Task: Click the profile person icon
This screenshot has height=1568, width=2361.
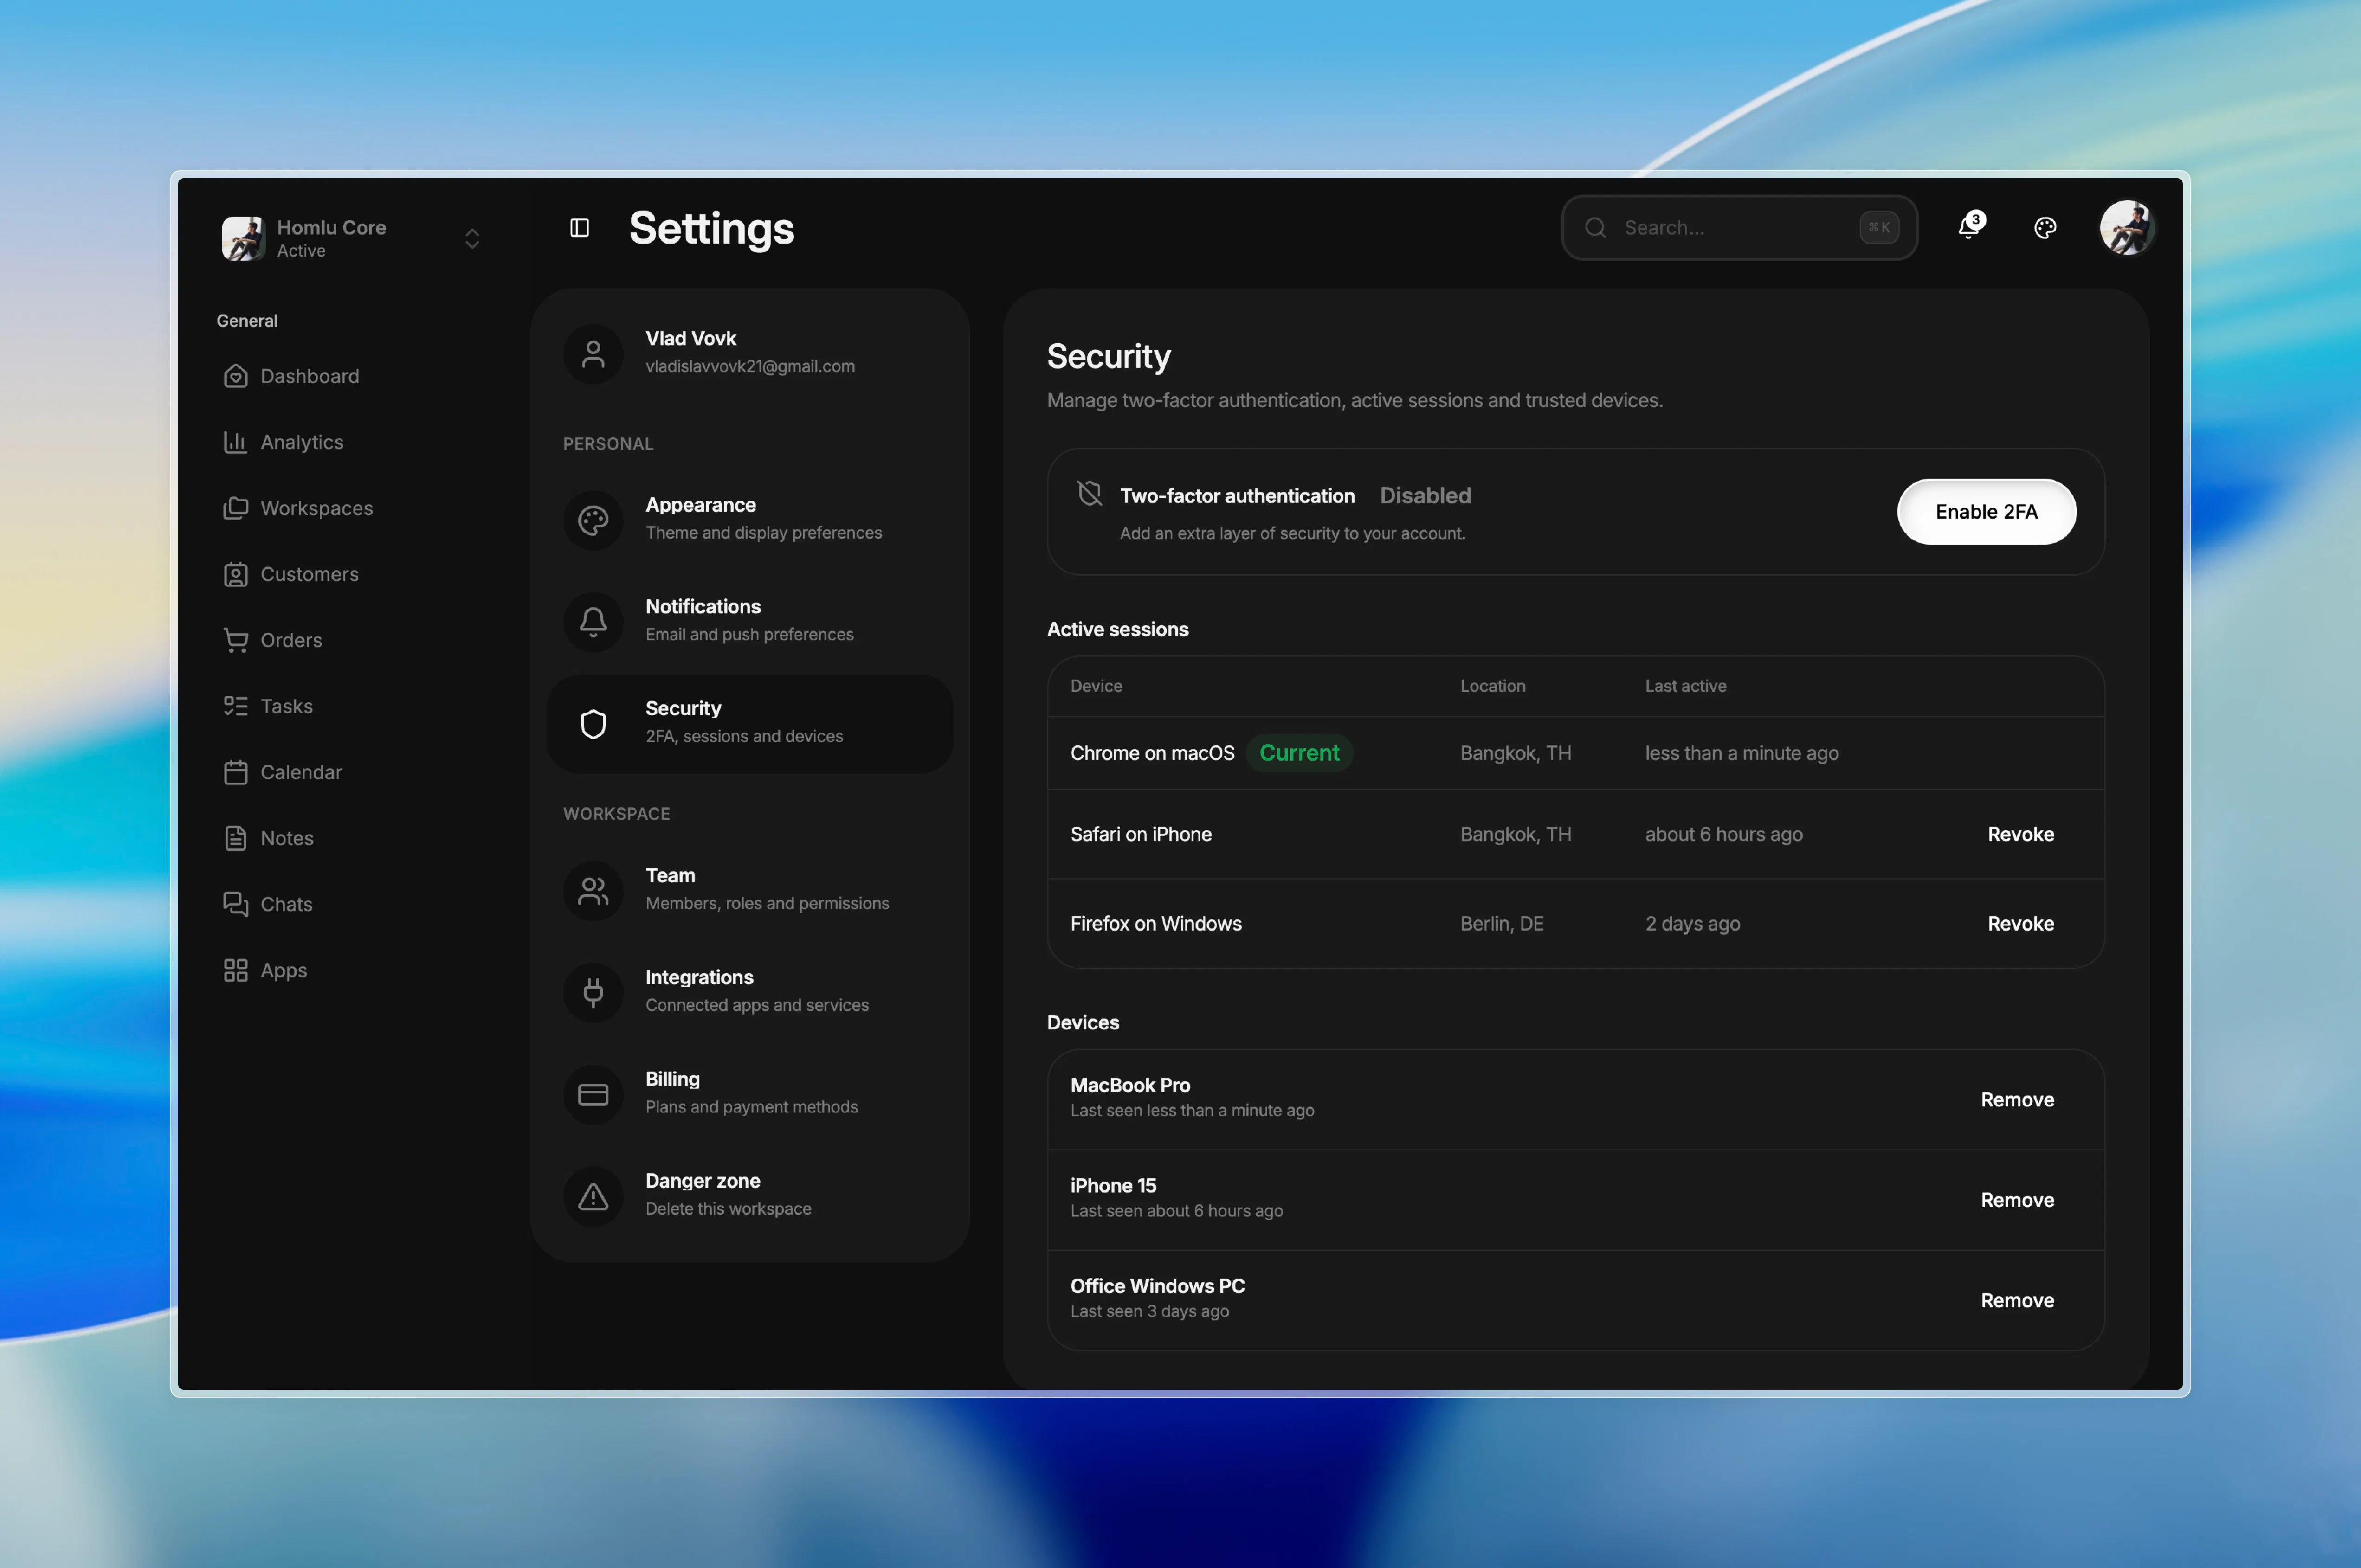Action: pyautogui.click(x=593, y=353)
